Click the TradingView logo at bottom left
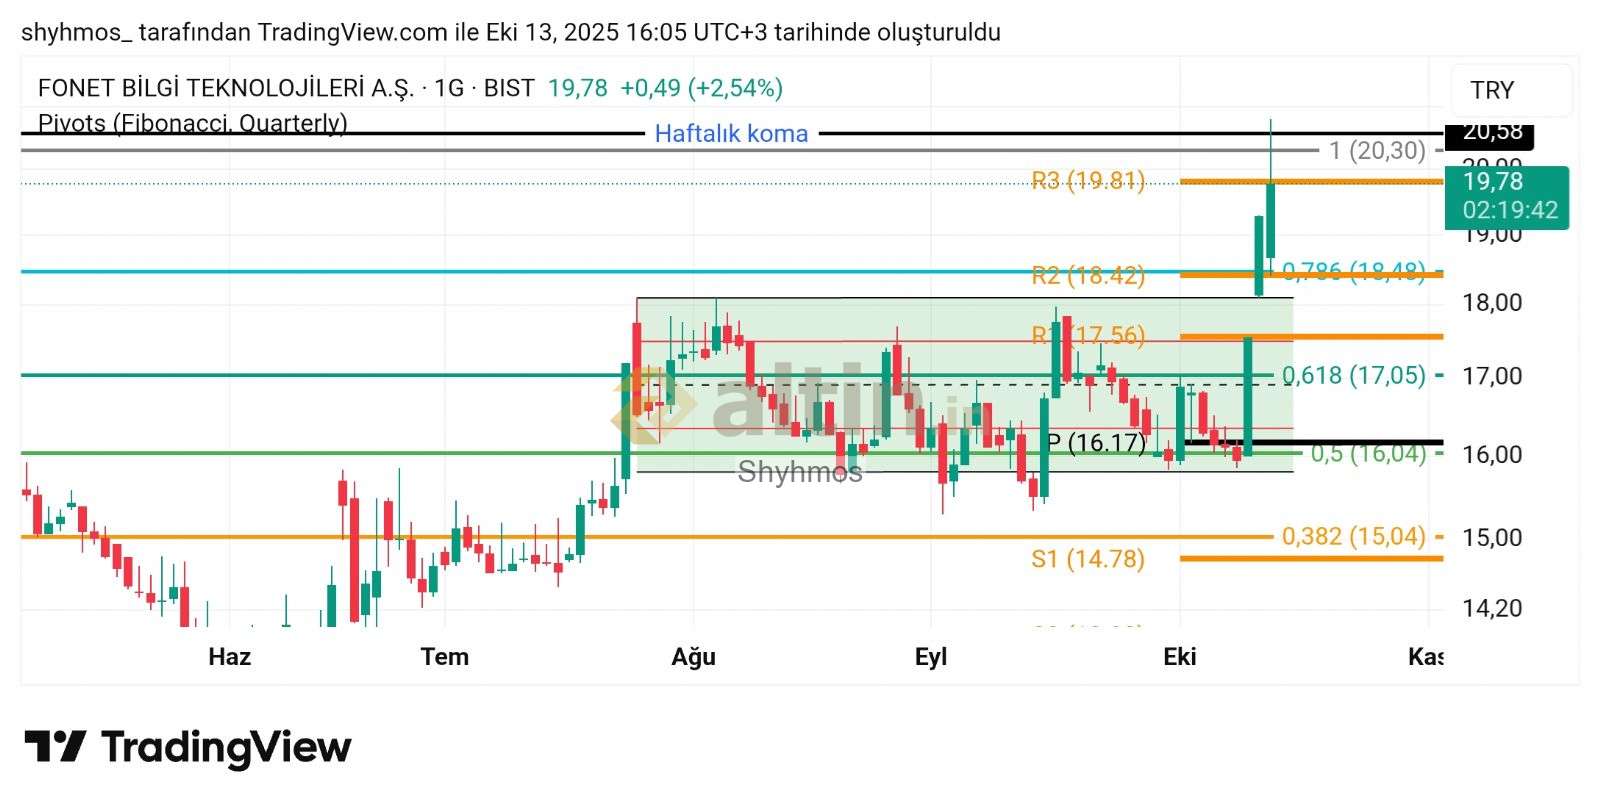Screen dimensions: 1600x809 [x=188, y=747]
